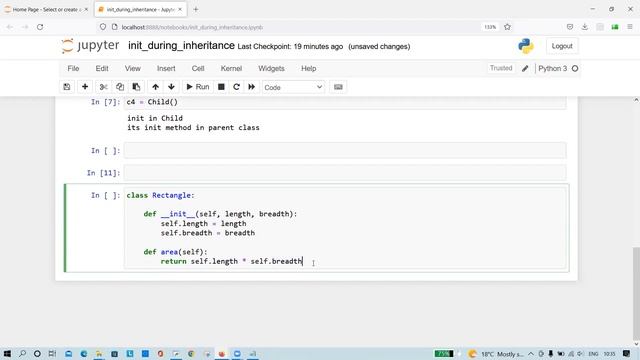Open the Windows Start menu
The height and width of the screenshot is (360, 640).
7,353
